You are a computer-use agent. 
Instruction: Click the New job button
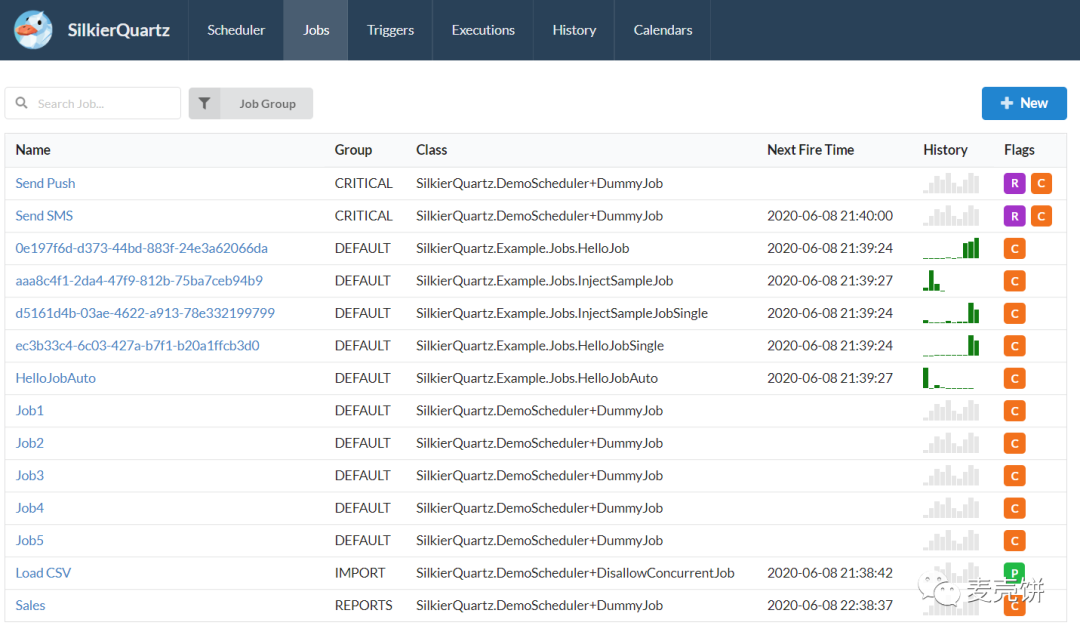[1024, 103]
